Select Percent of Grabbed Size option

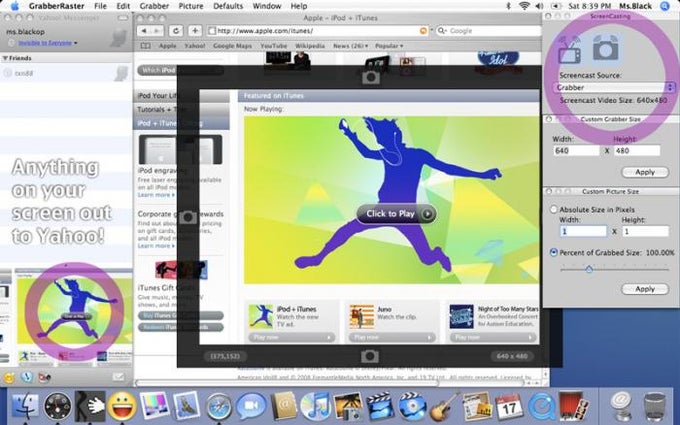[554, 252]
